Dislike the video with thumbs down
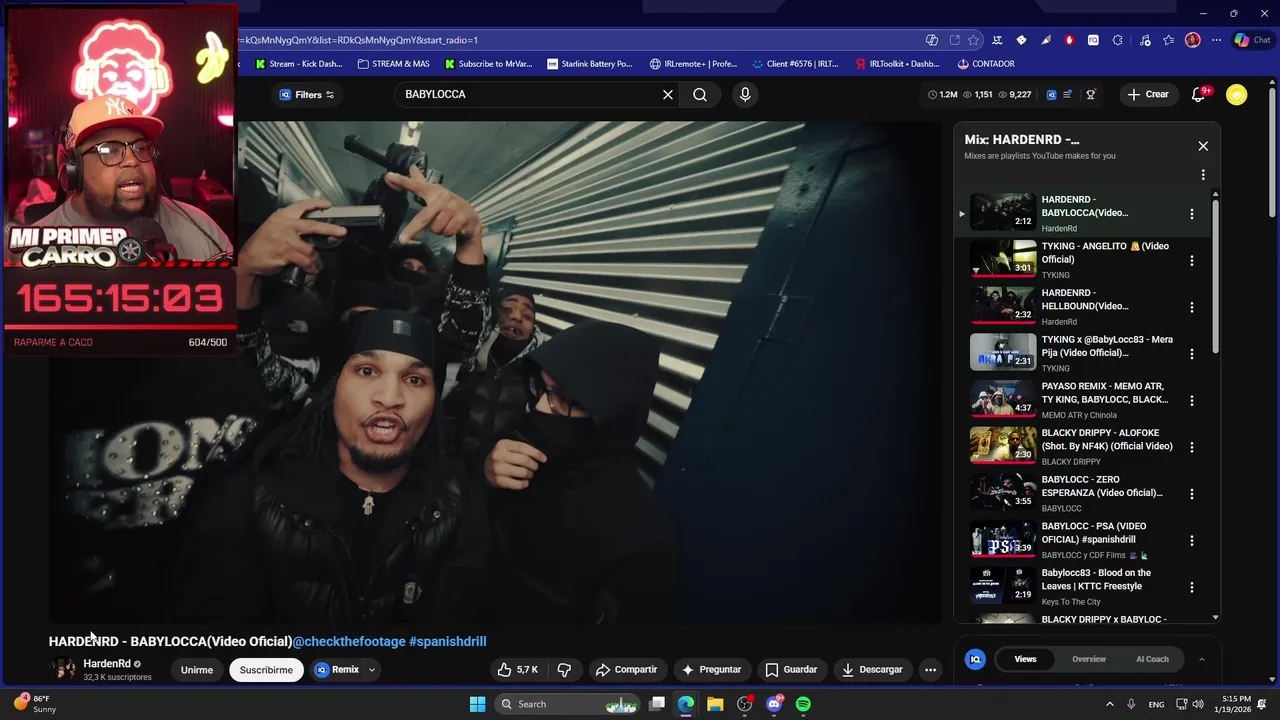 564,670
